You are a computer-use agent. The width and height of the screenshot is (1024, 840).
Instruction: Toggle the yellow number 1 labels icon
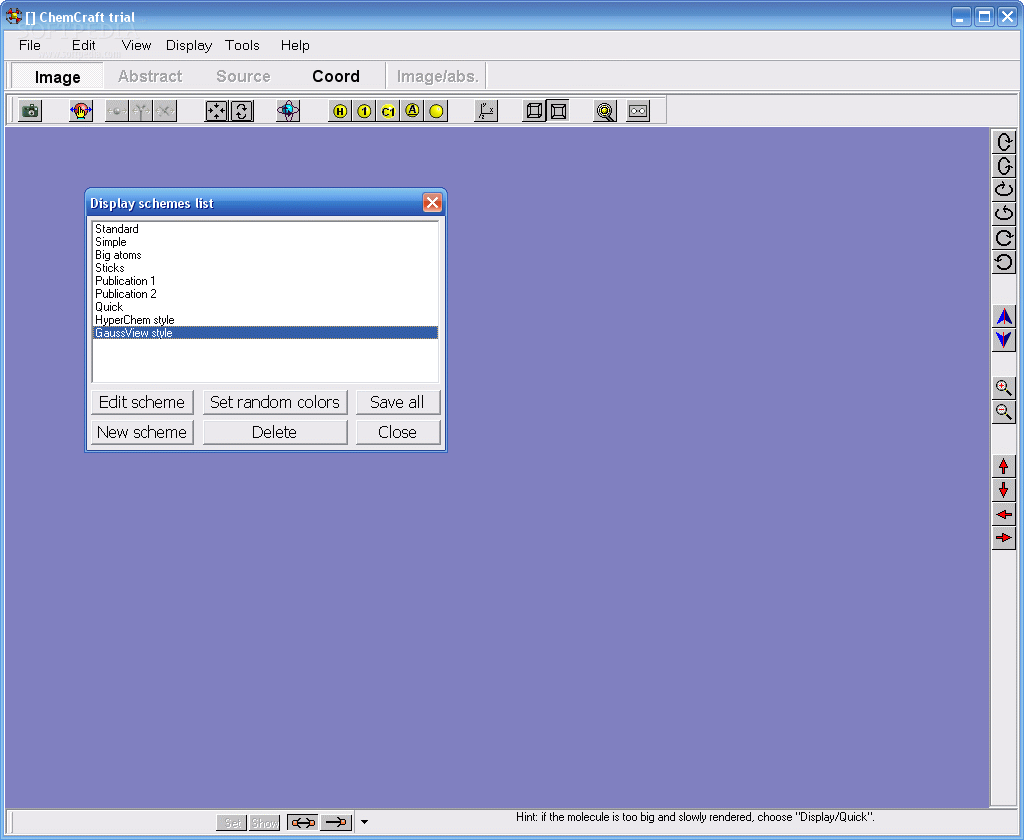coord(364,111)
